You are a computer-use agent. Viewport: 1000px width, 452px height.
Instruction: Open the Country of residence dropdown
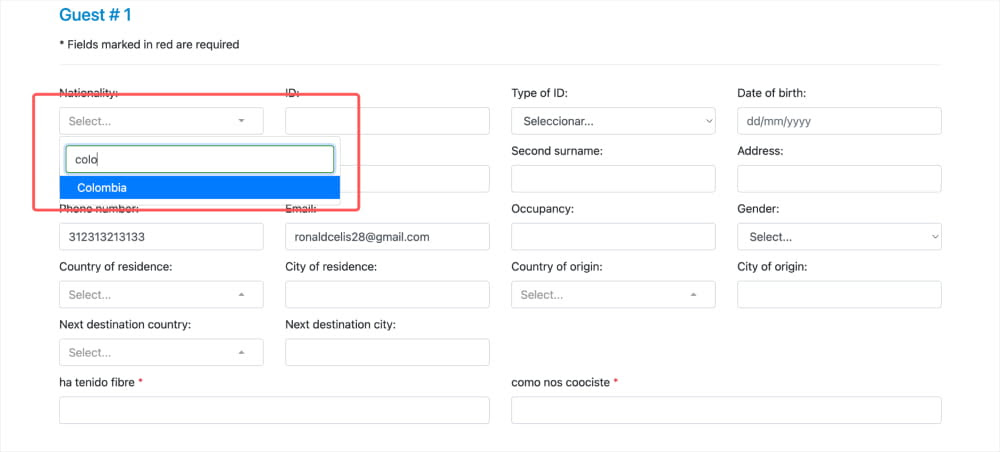click(x=161, y=295)
